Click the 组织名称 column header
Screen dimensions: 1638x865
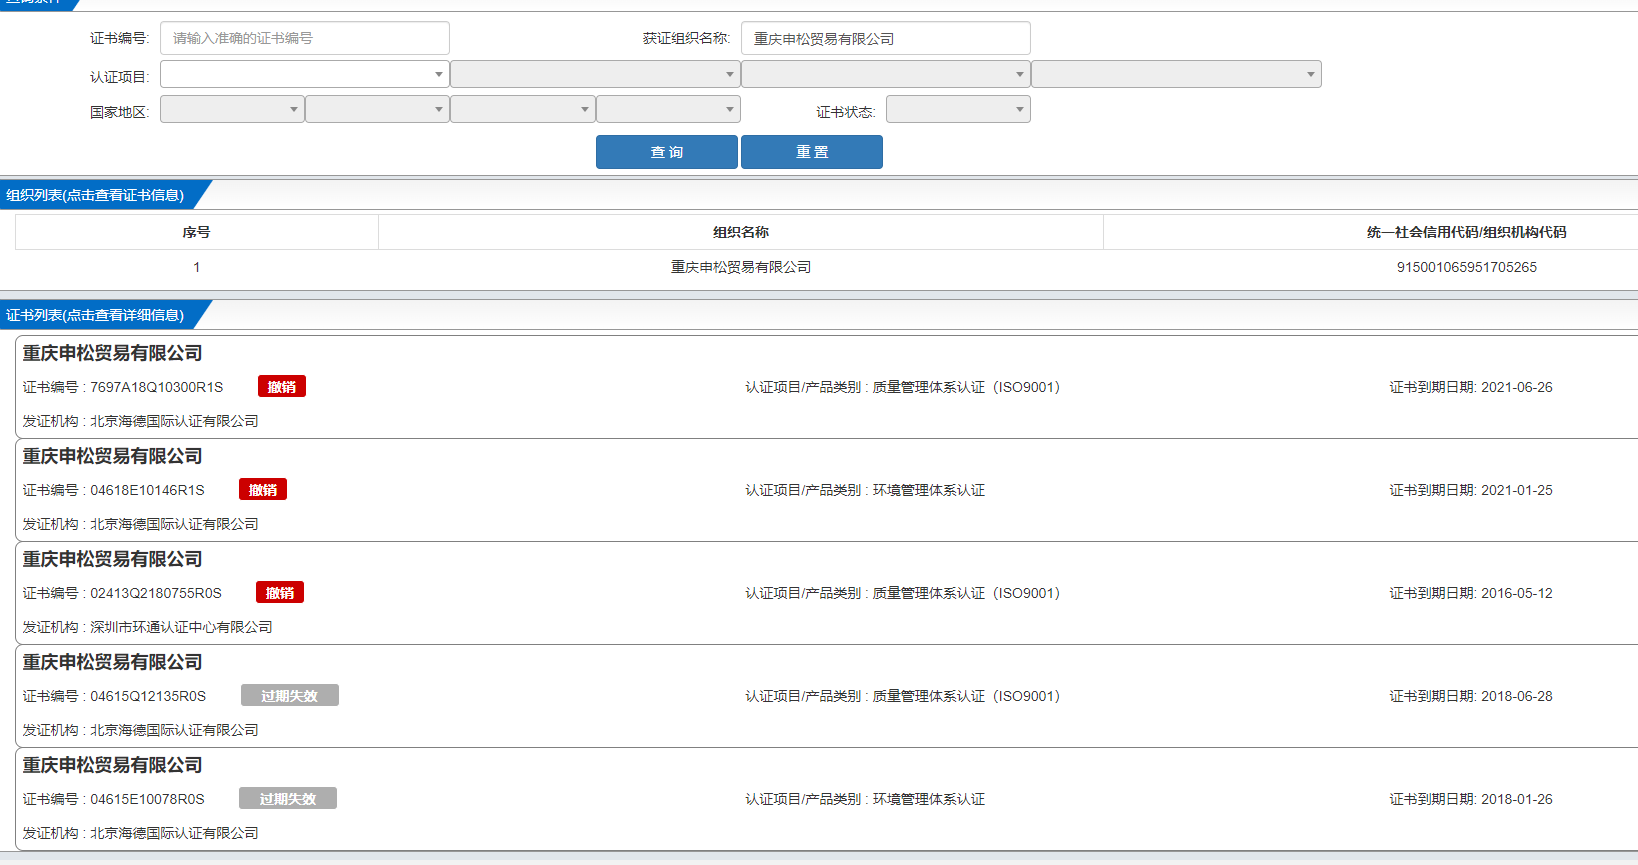[x=741, y=232]
